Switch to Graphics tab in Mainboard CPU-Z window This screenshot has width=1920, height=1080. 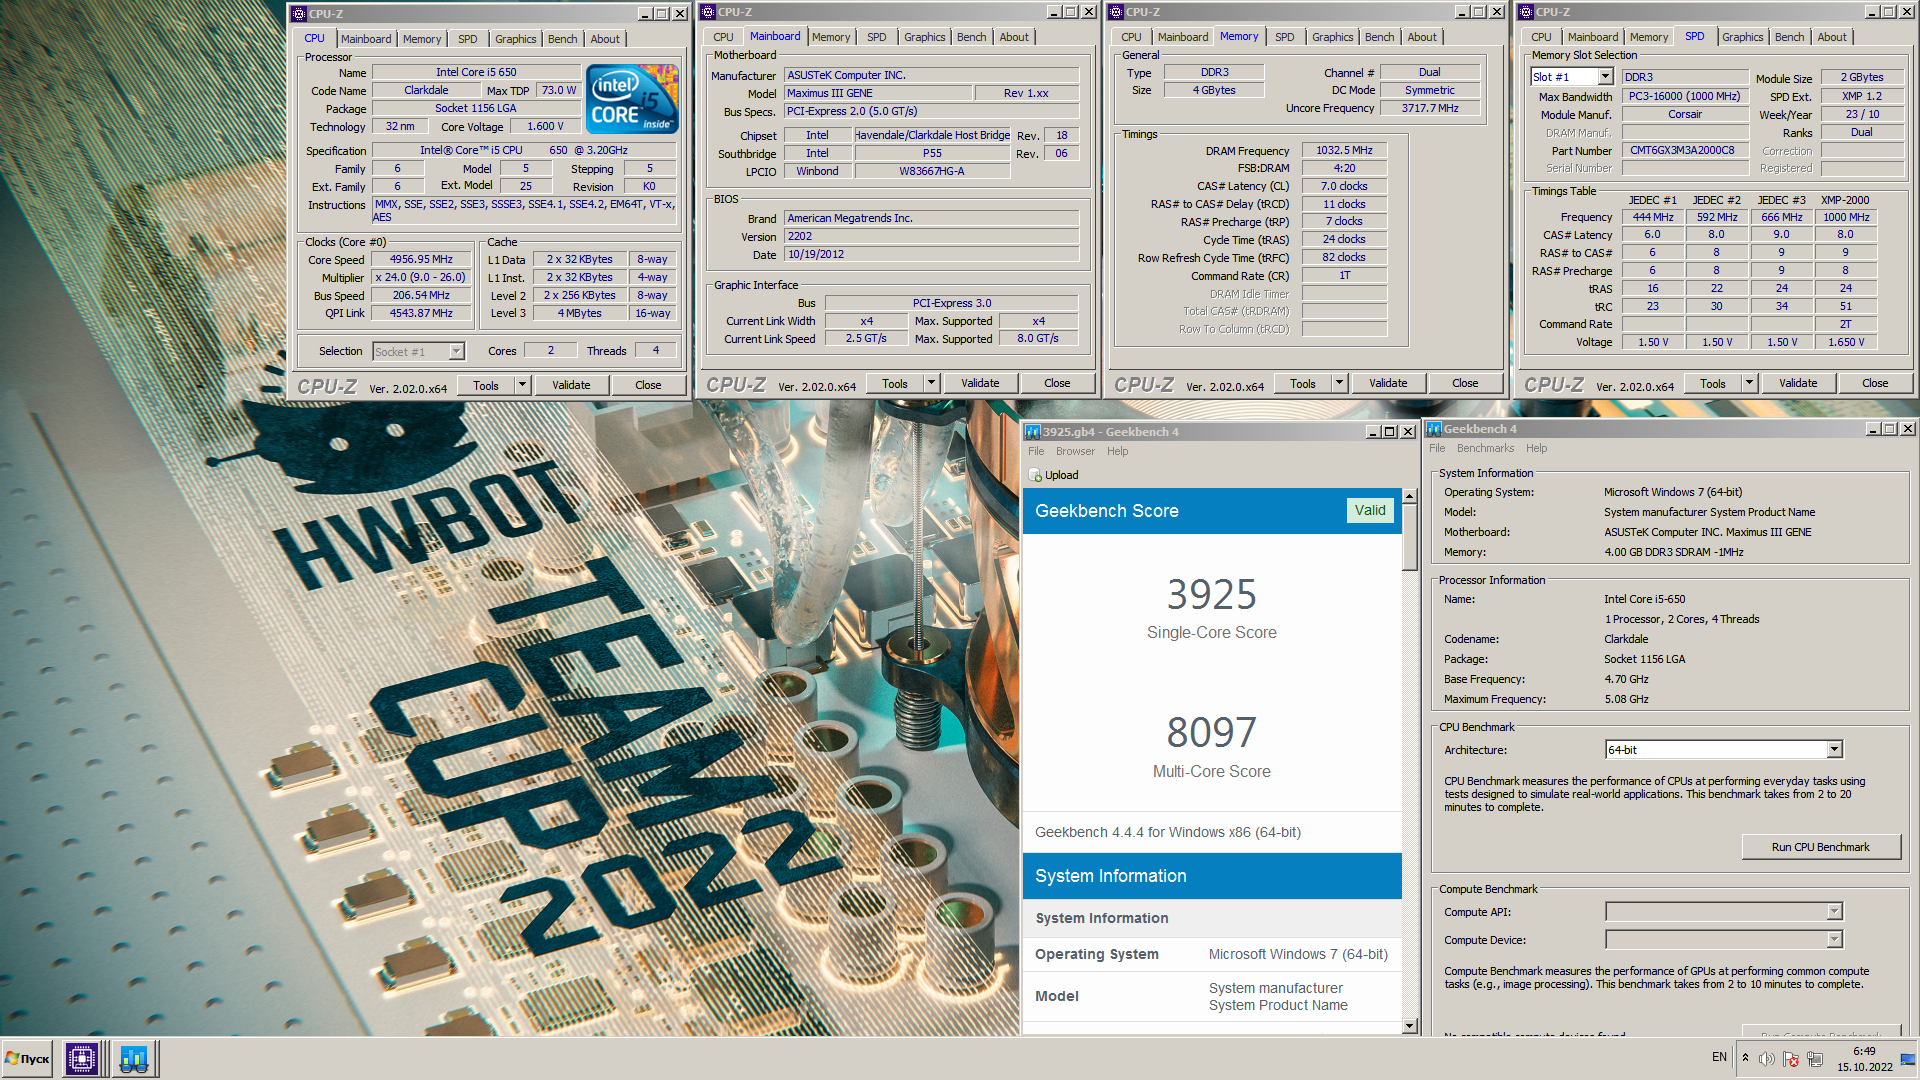click(924, 37)
